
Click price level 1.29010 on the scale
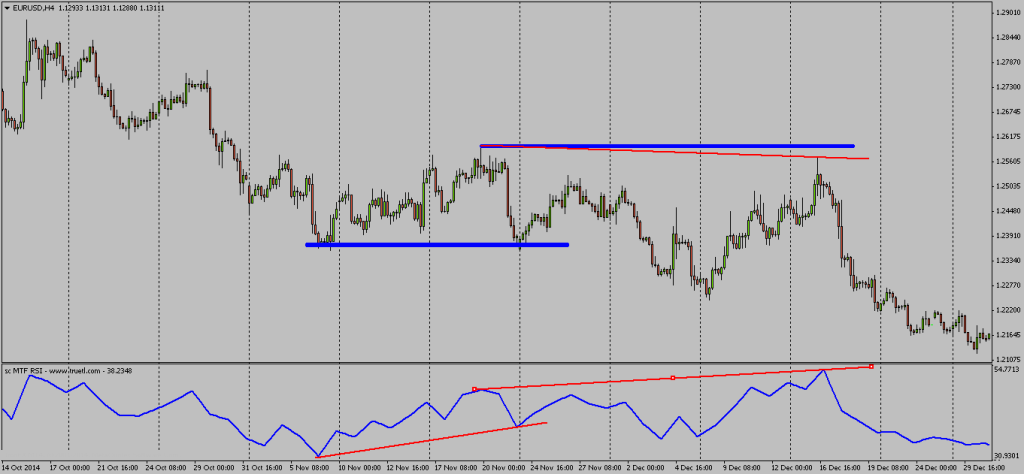tap(1006, 13)
